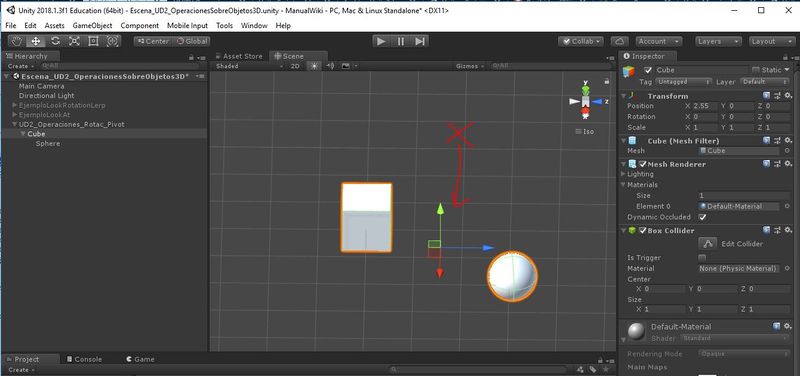
Task: Toggle scene lighting sun icon
Action: (x=314, y=66)
